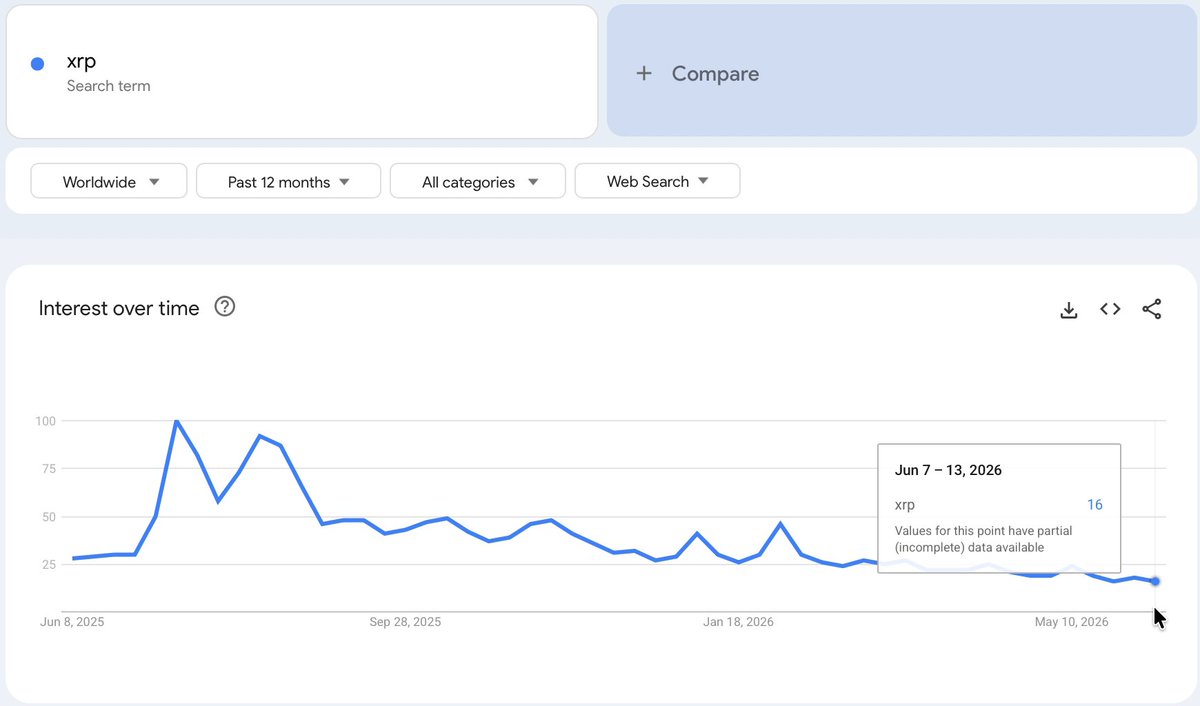
Task: Click the Interest over time heading
Action: pos(119,308)
